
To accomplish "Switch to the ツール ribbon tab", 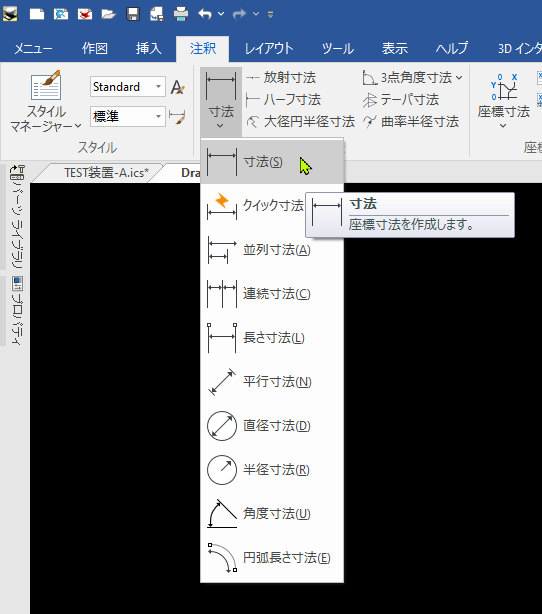I will point(338,49).
